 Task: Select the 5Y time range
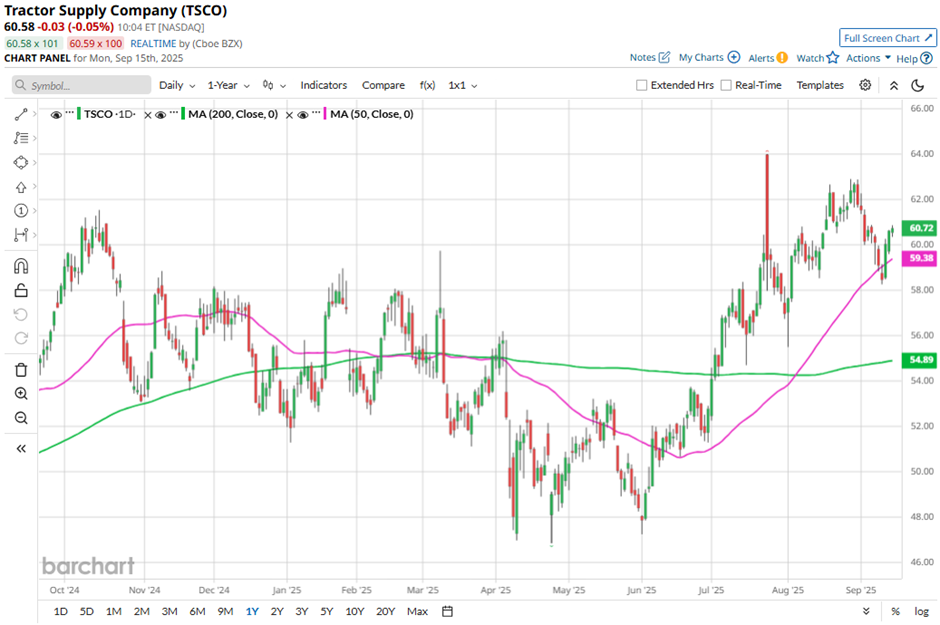(326, 611)
